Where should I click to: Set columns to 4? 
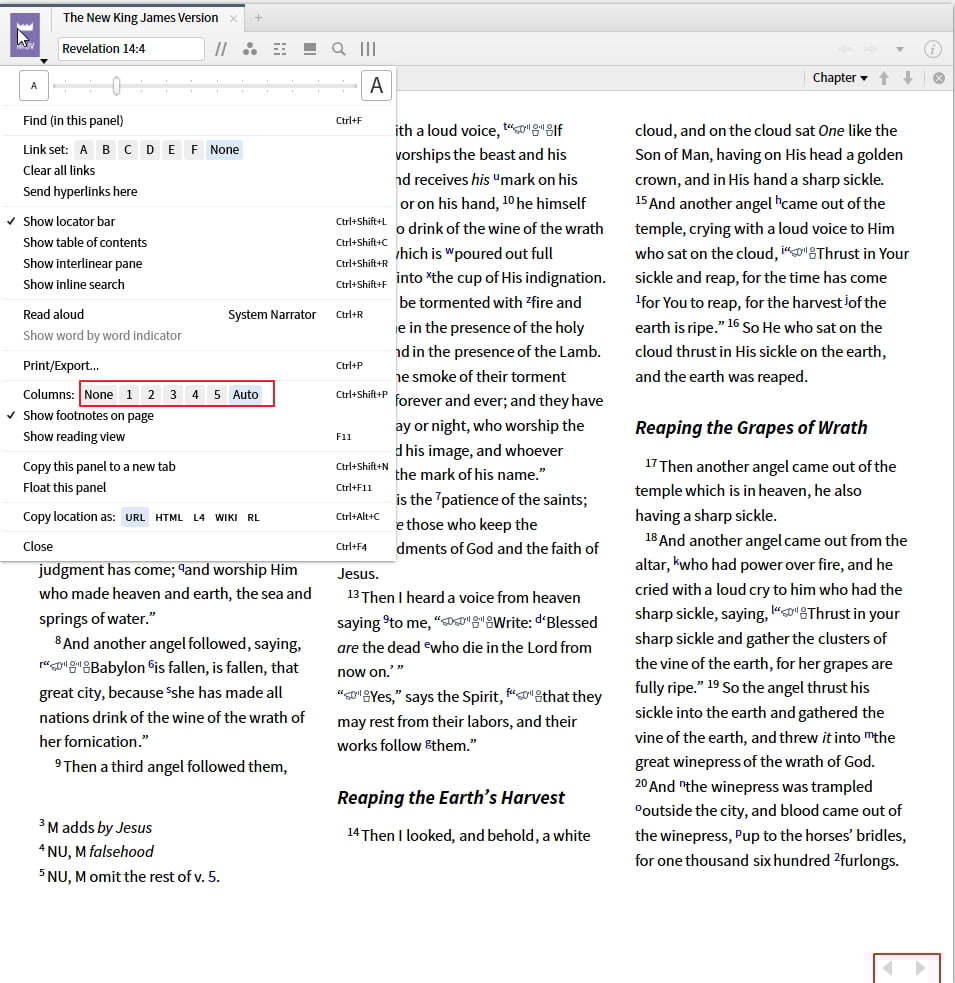tap(195, 394)
